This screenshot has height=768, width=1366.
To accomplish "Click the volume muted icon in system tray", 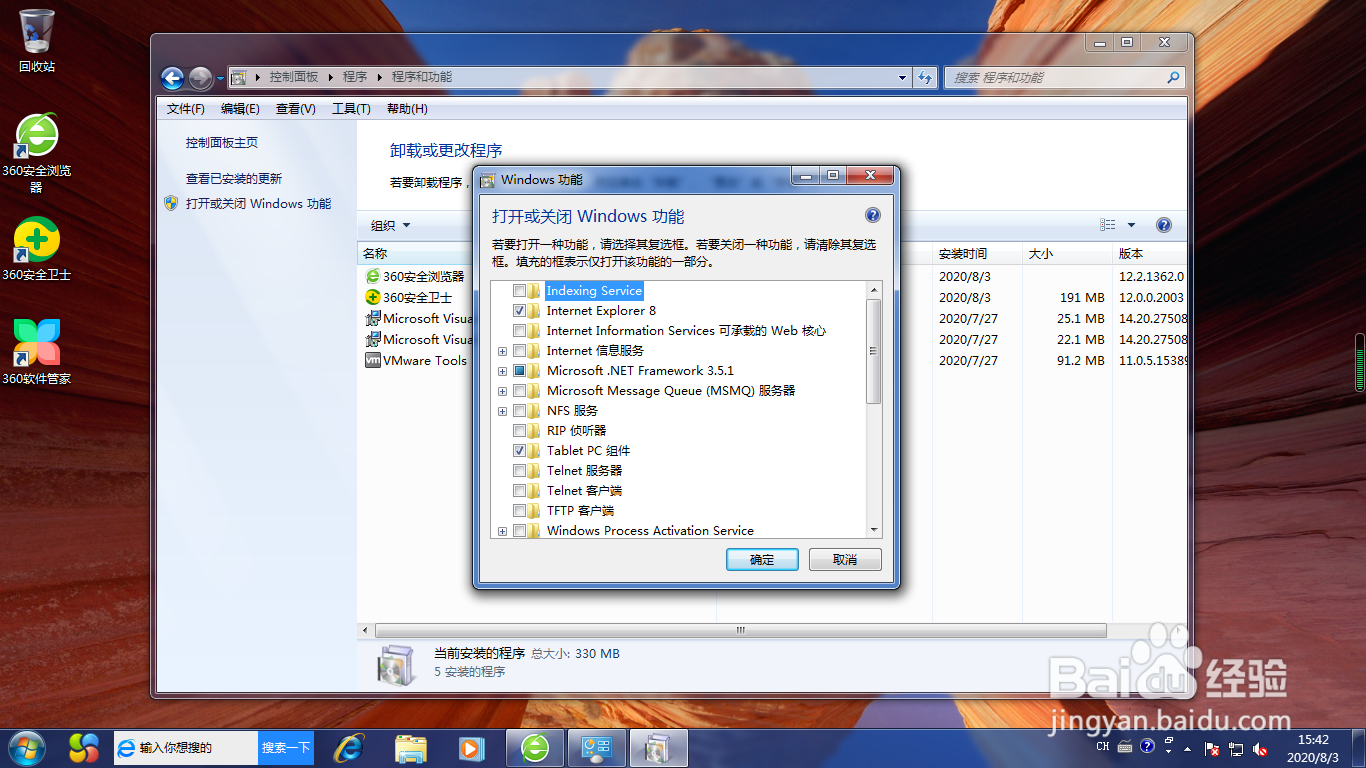I will 1260,748.
